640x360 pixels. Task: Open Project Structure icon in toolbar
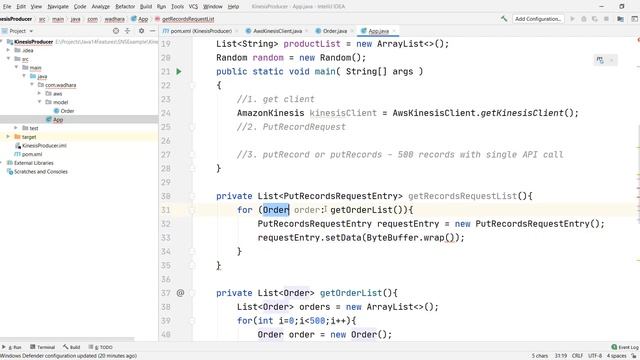pyautogui.click(x=620, y=19)
